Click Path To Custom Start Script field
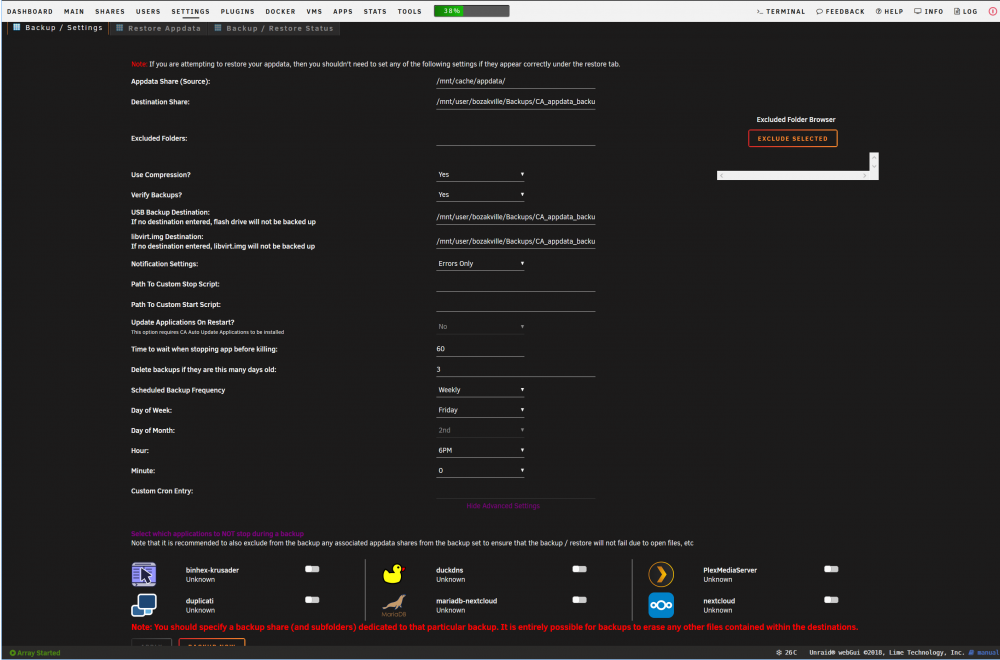1000x660 pixels. 515,305
